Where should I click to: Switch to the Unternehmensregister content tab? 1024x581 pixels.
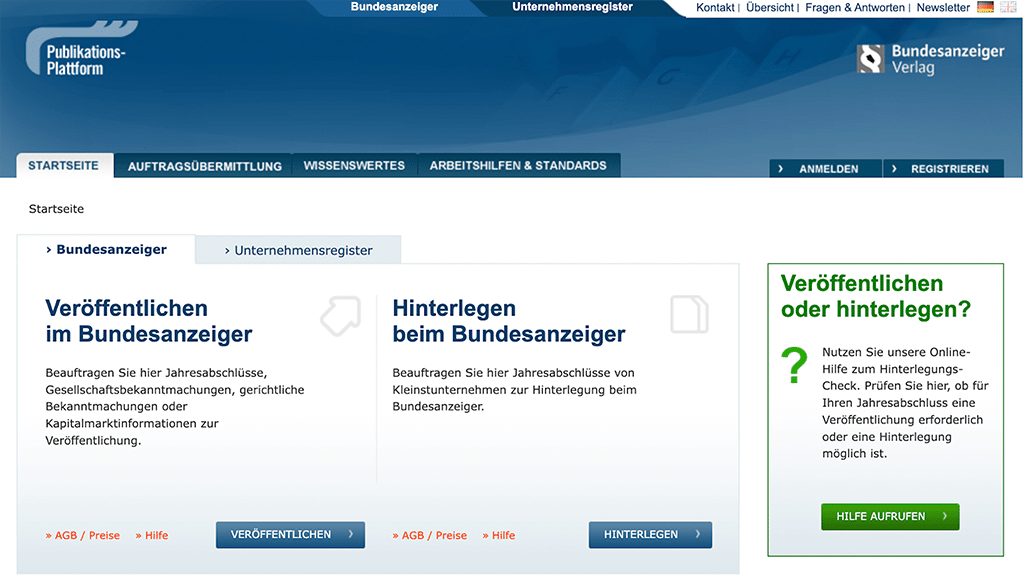click(x=298, y=250)
